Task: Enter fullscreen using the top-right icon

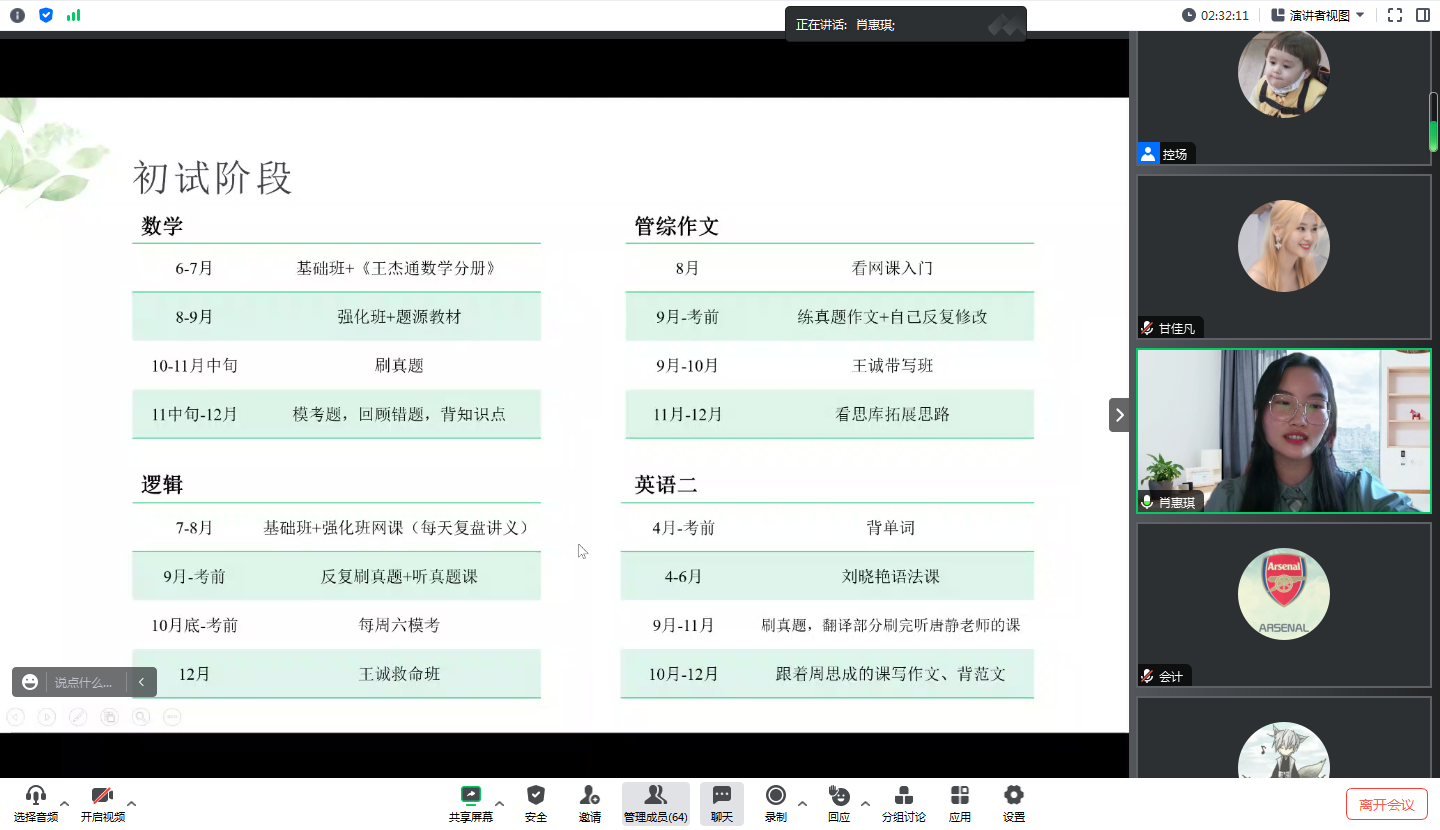Action: (x=1395, y=15)
